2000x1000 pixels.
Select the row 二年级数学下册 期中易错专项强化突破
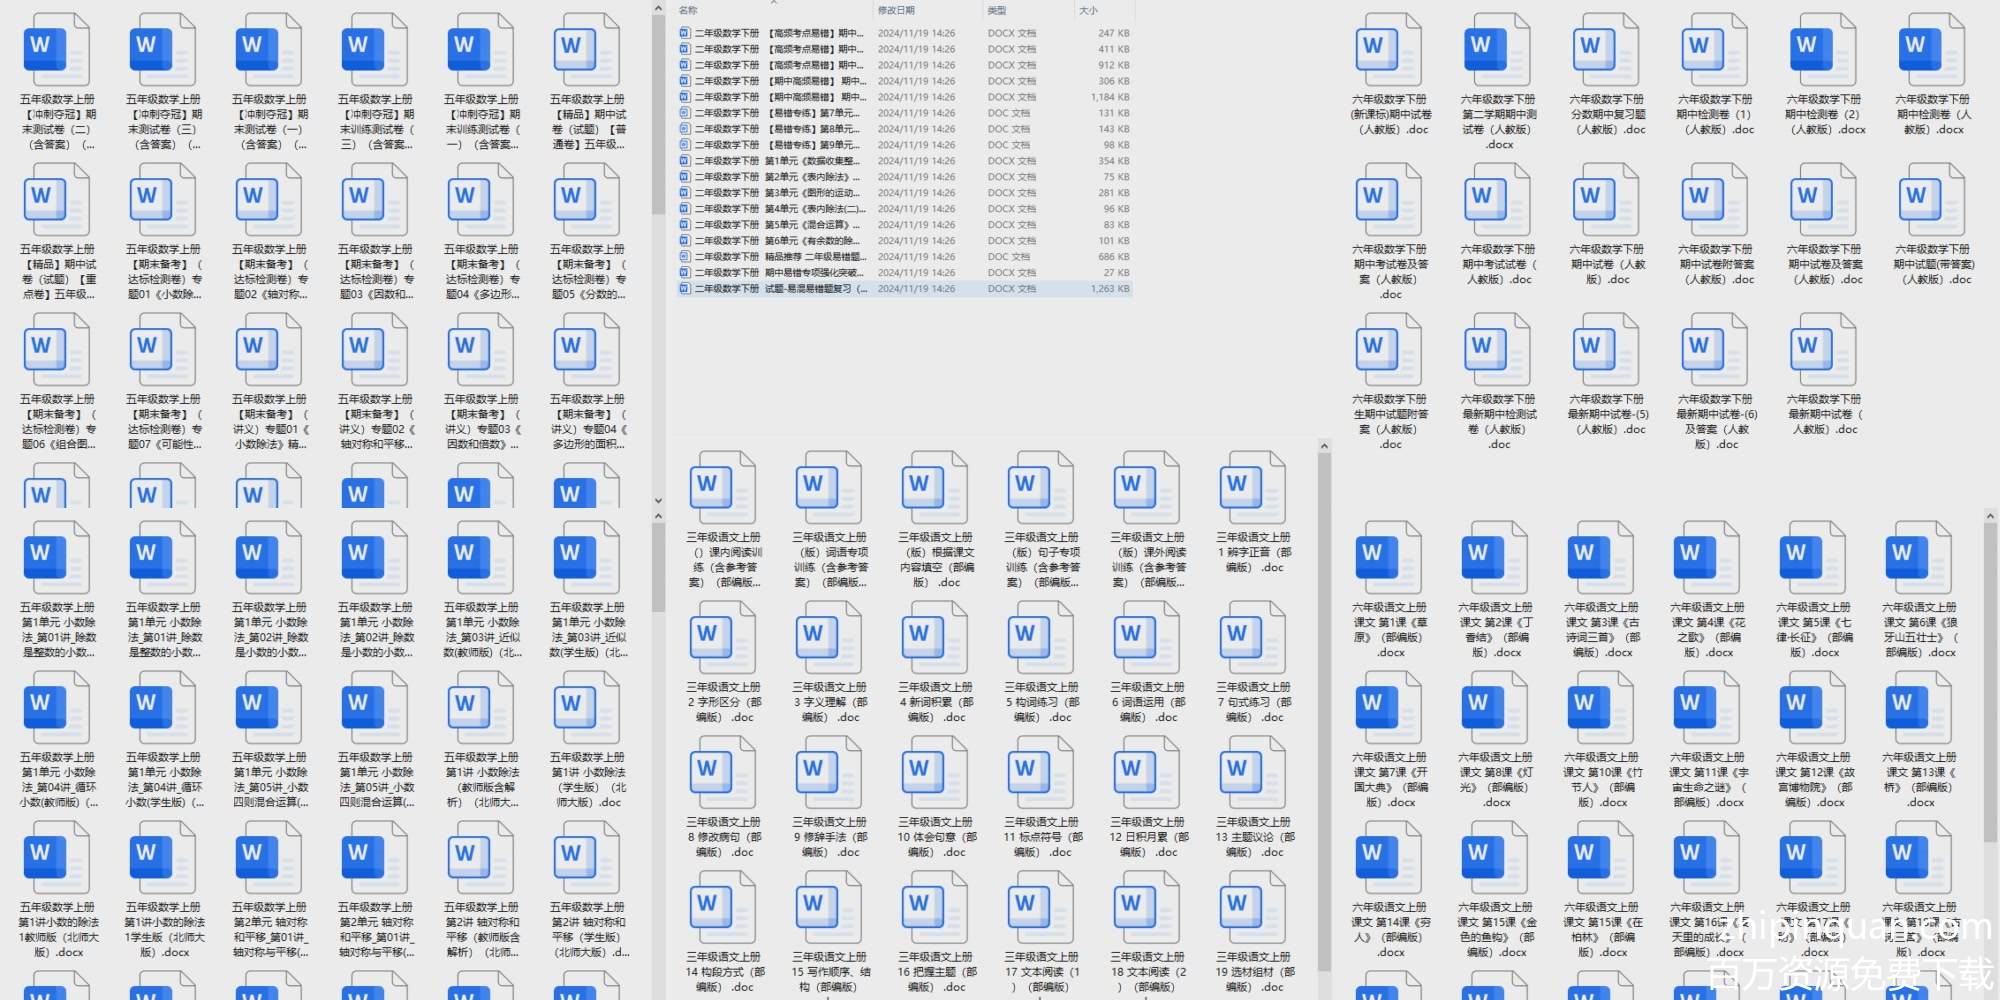(x=904, y=273)
